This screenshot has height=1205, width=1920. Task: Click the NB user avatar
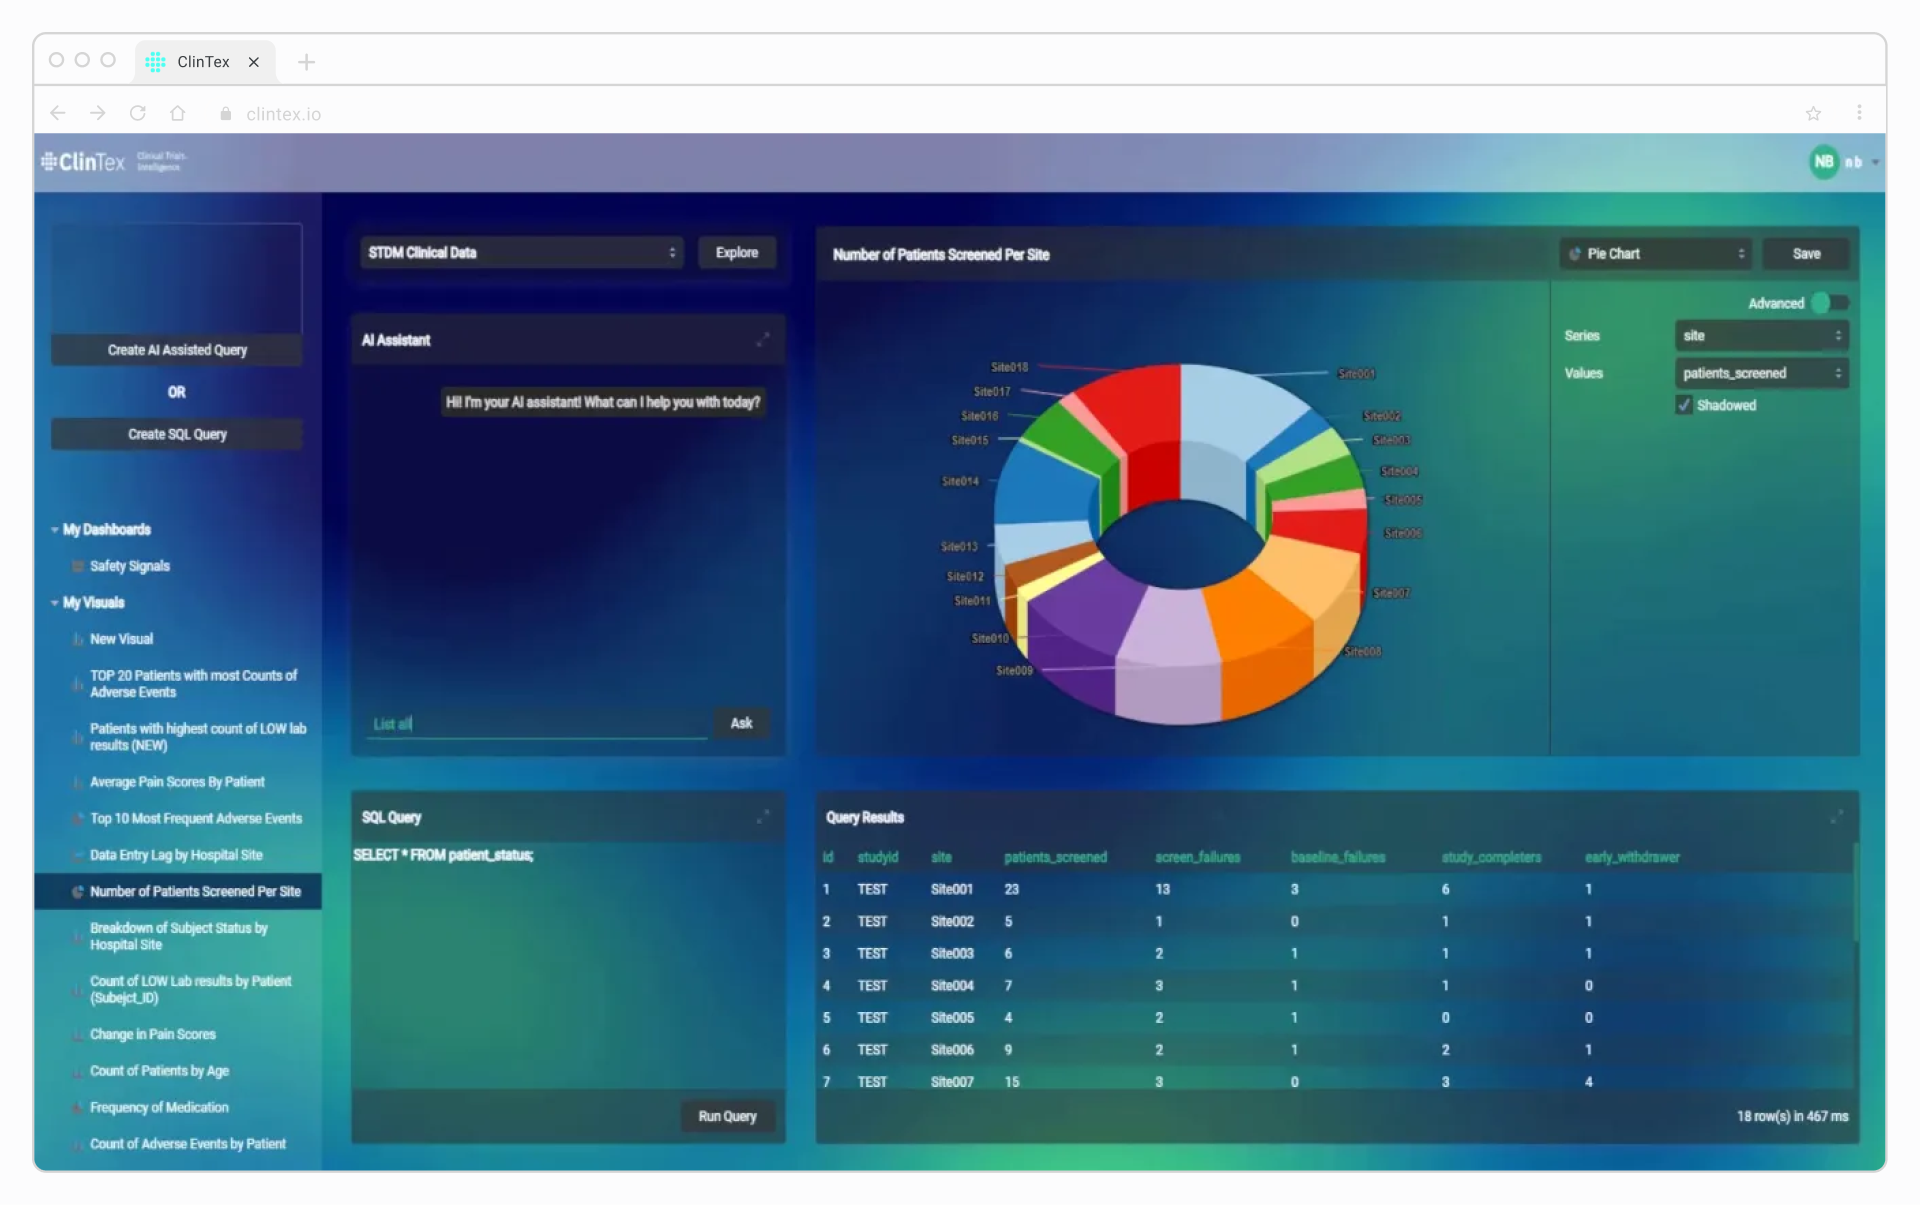point(1823,161)
